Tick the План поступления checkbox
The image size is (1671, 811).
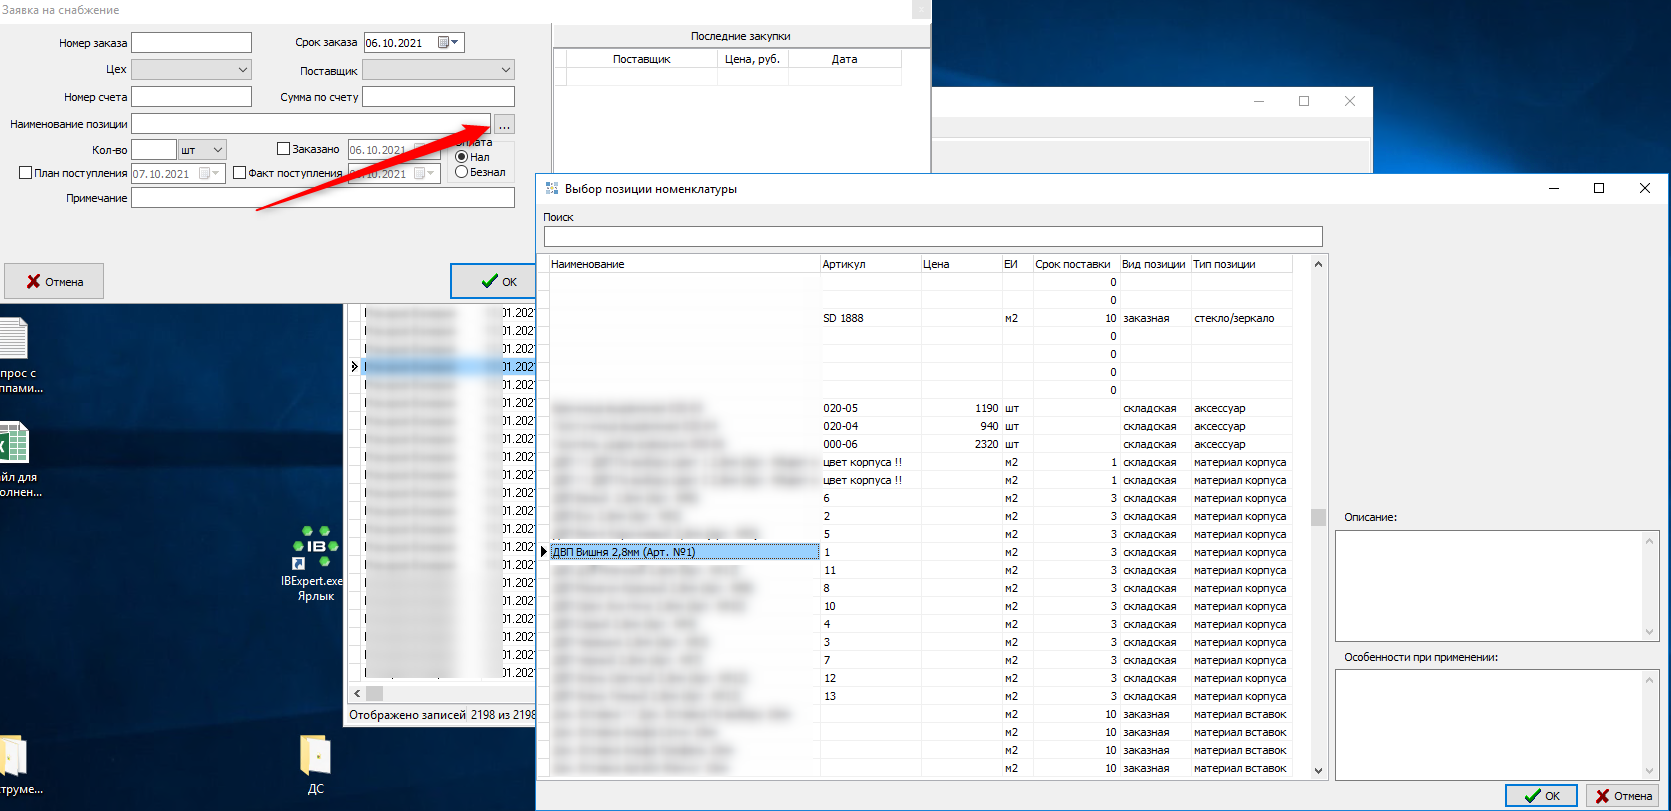point(26,173)
